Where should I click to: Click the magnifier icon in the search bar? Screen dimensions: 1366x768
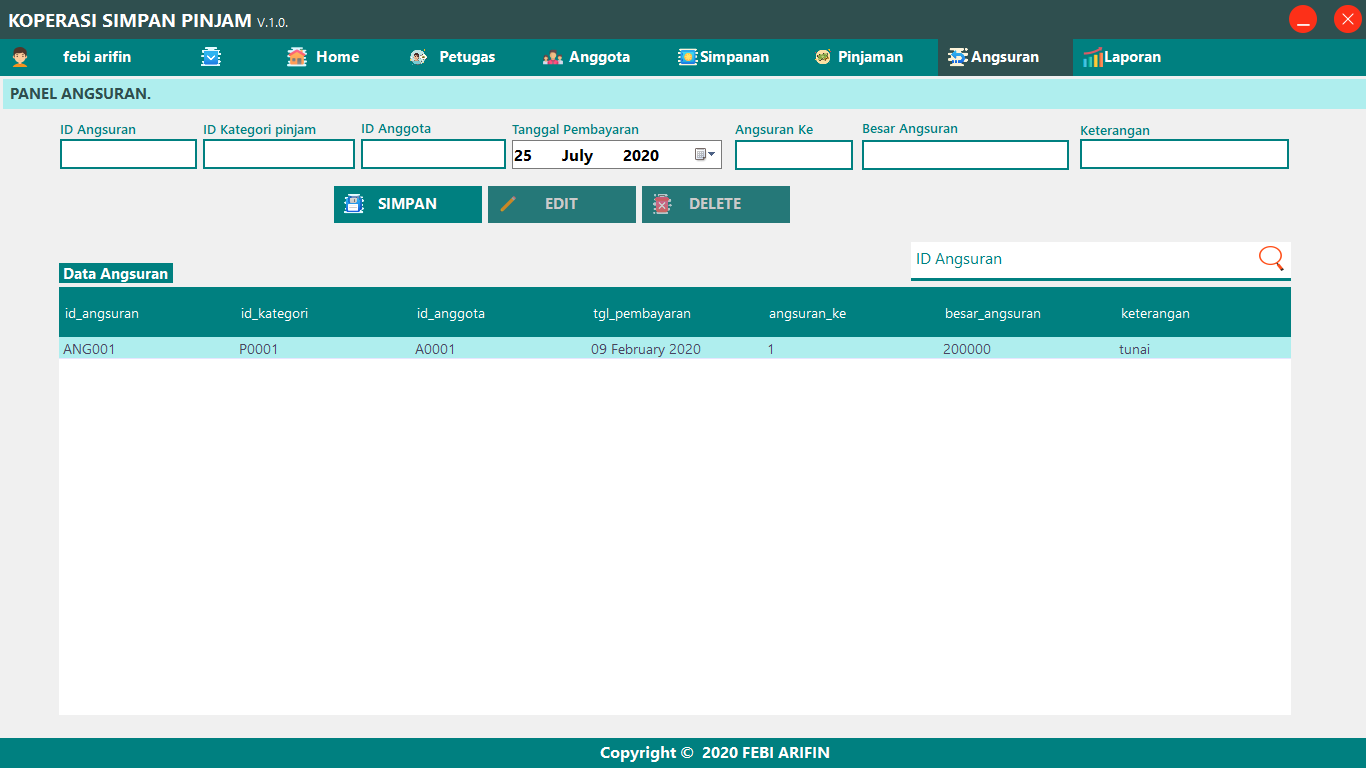coord(1271,258)
